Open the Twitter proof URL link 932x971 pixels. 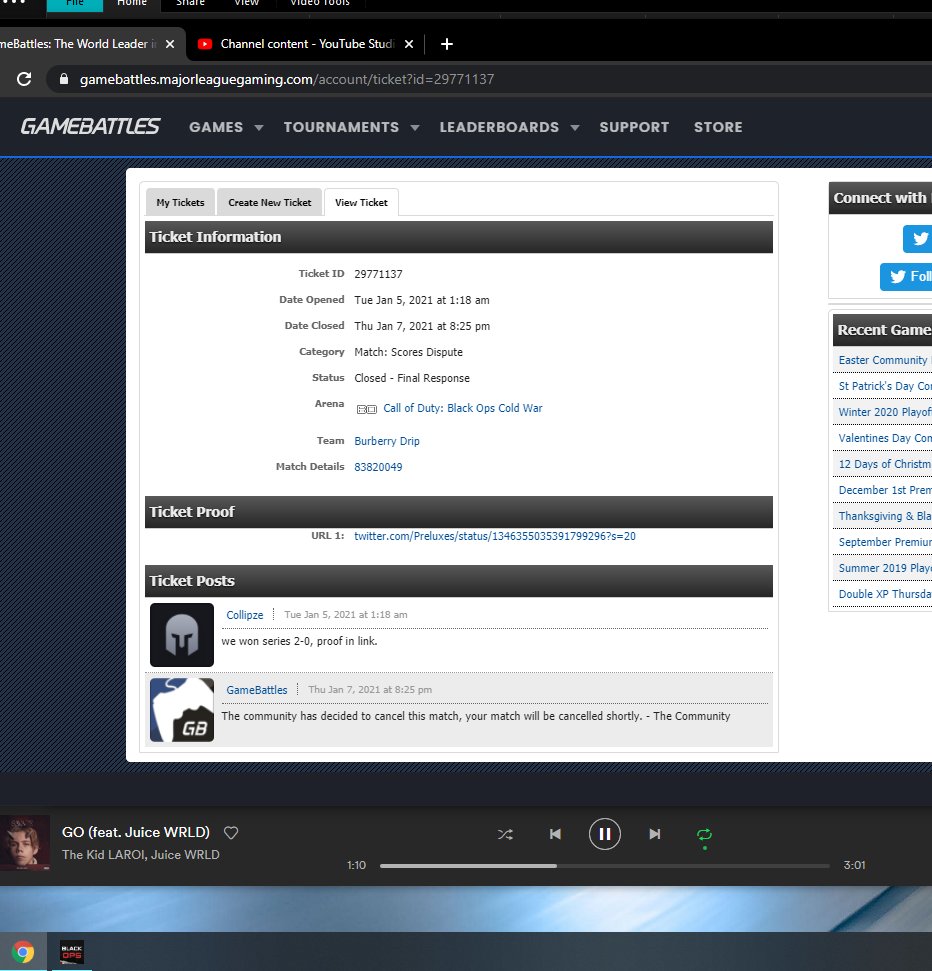pos(495,536)
